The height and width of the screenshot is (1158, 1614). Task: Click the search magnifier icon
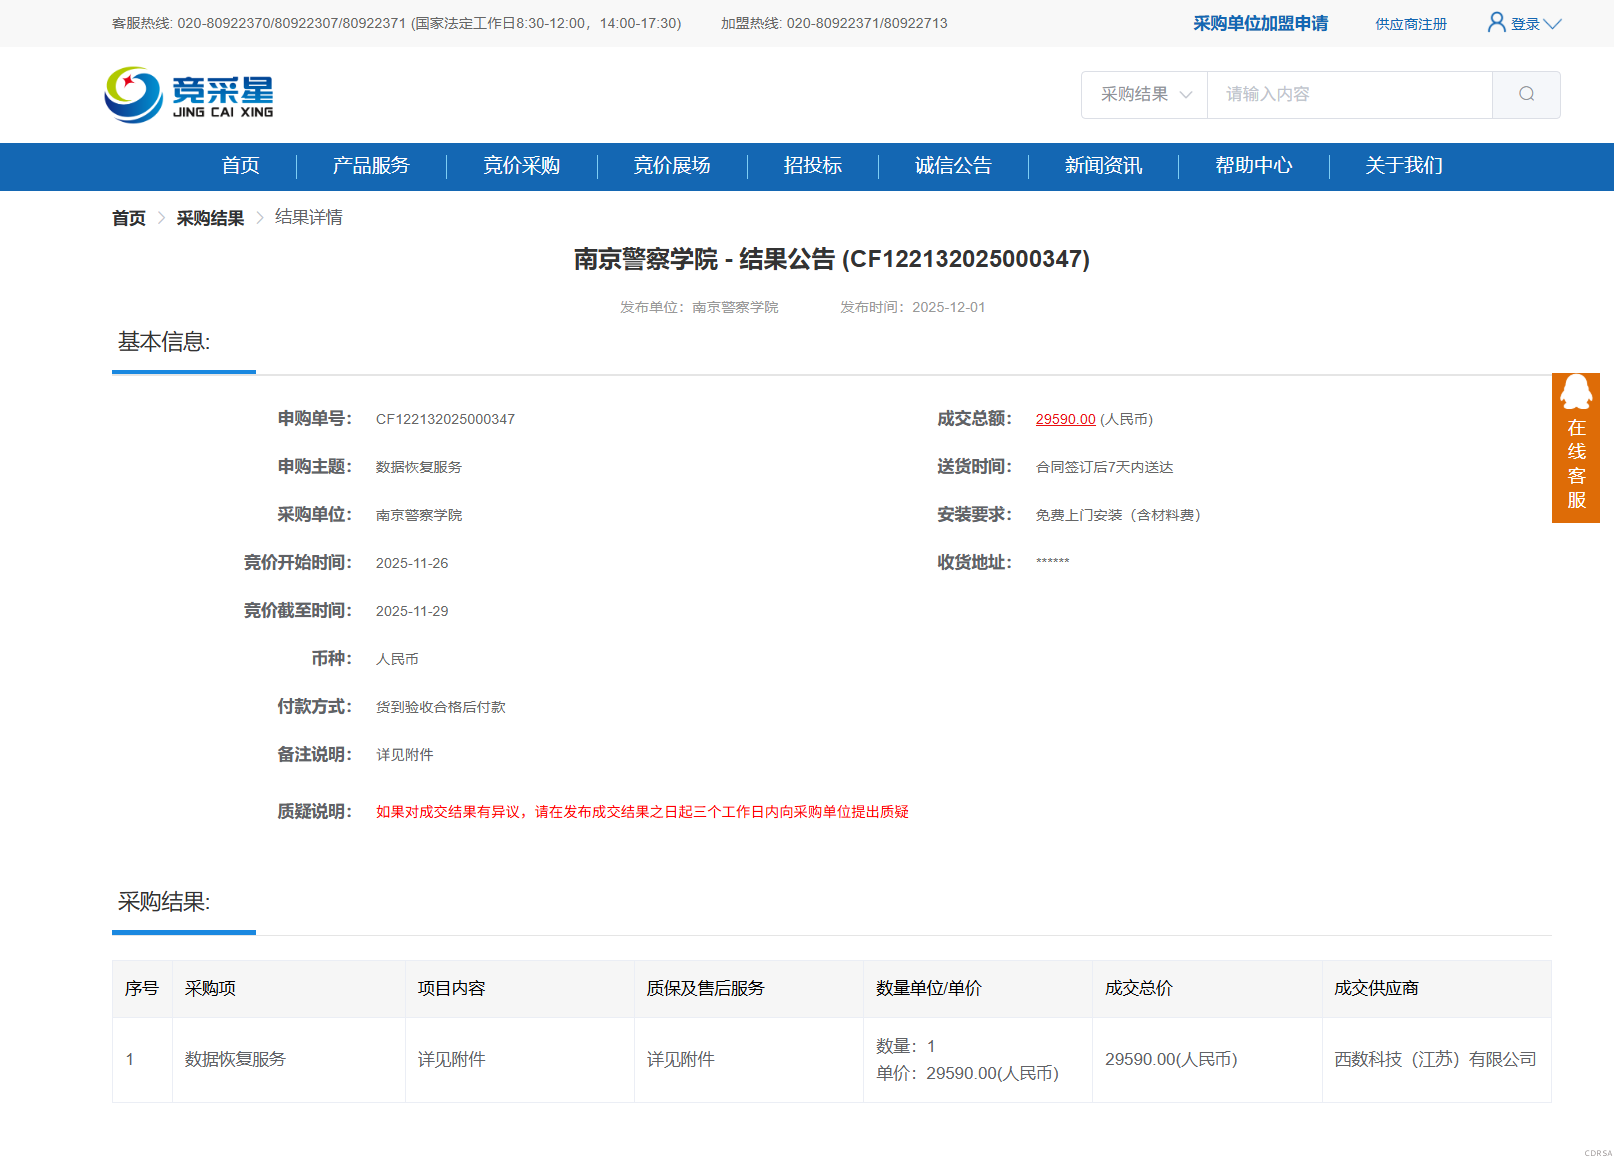(1525, 94)
